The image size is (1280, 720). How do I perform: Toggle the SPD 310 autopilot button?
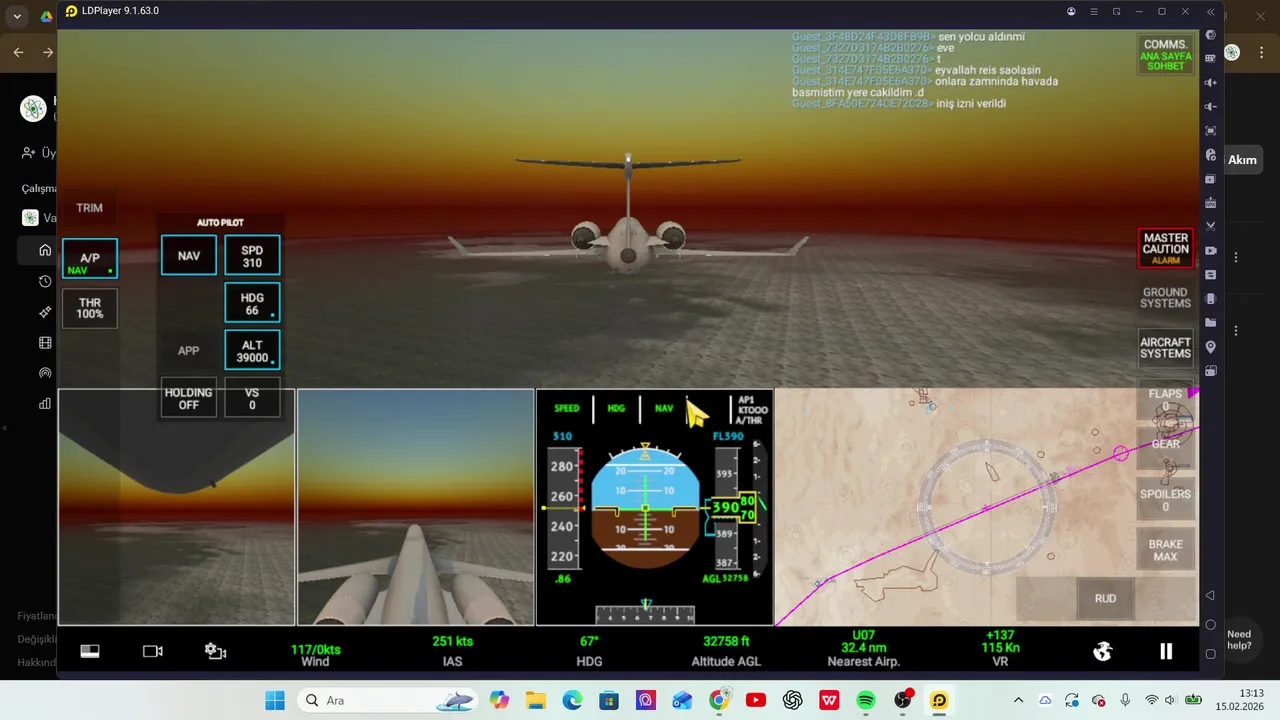(x=252, y=255)
